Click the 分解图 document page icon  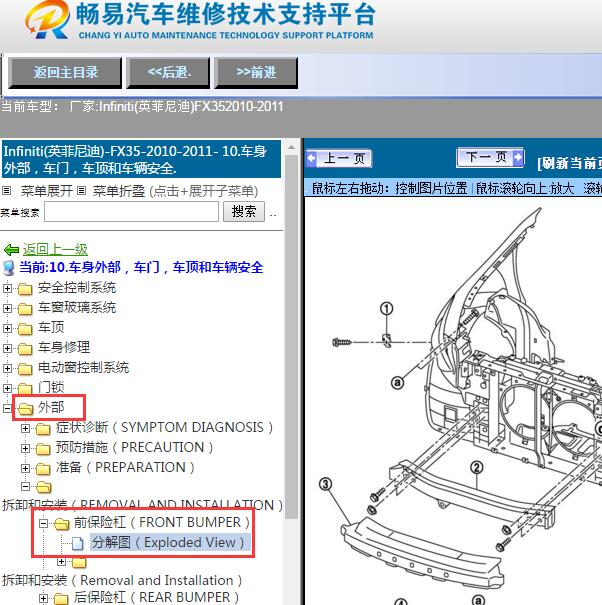78,544
